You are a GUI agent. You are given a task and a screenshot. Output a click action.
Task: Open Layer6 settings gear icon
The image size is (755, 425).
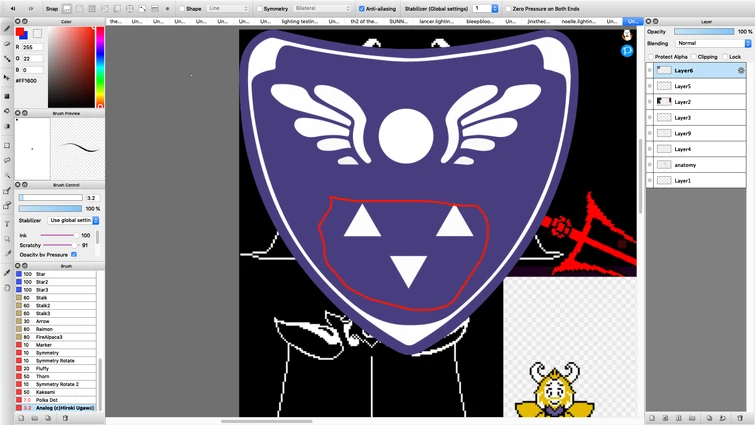pos(741,70)
